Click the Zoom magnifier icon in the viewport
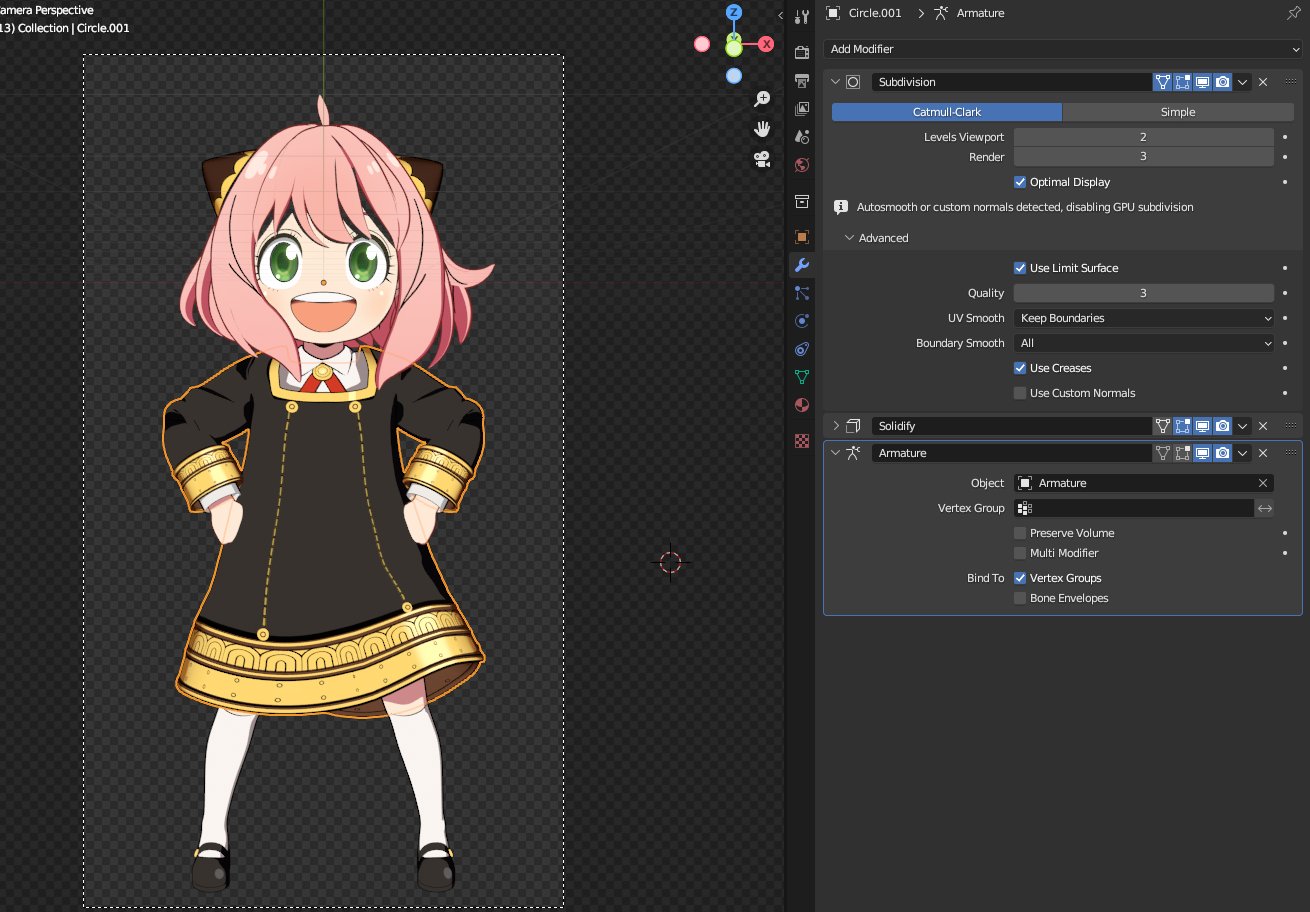The width and height of the screenshot is (1310, 912). click(762, 98)
